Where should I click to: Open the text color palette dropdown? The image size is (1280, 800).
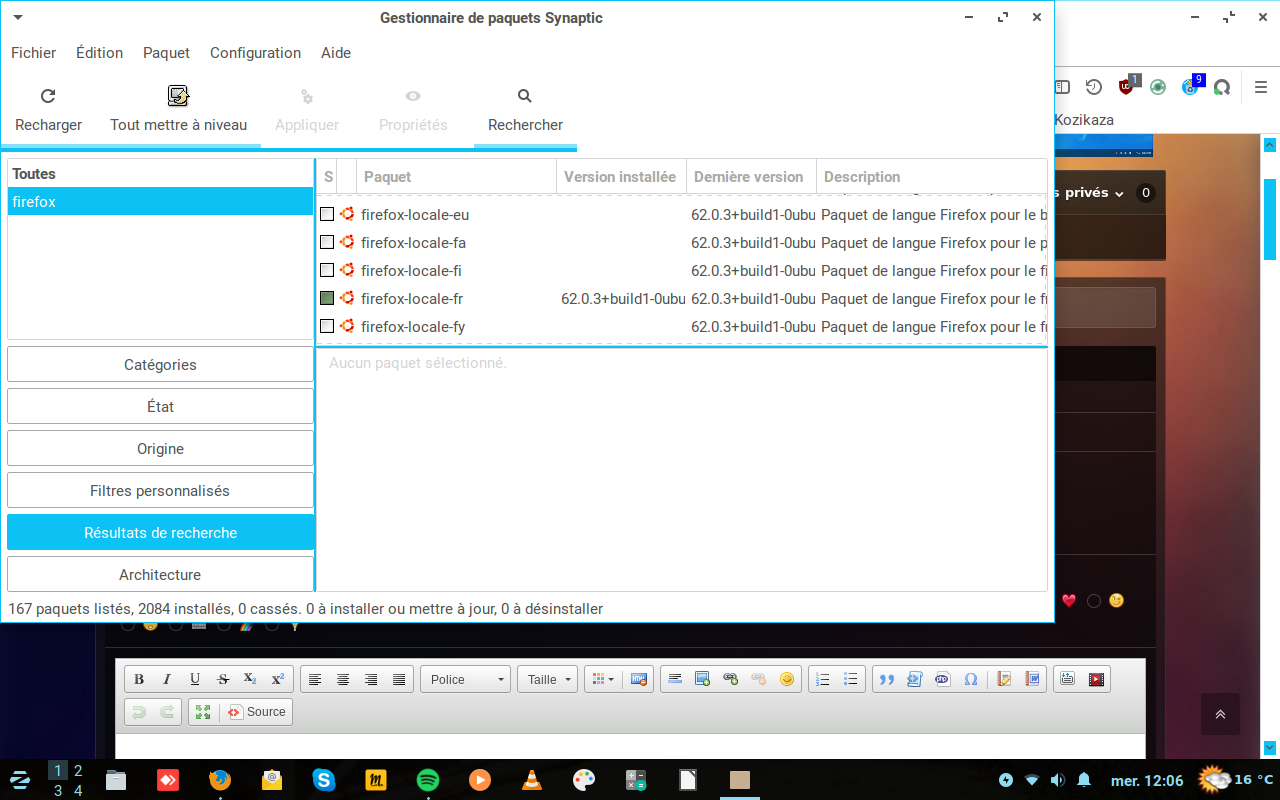tap(603, 680)
